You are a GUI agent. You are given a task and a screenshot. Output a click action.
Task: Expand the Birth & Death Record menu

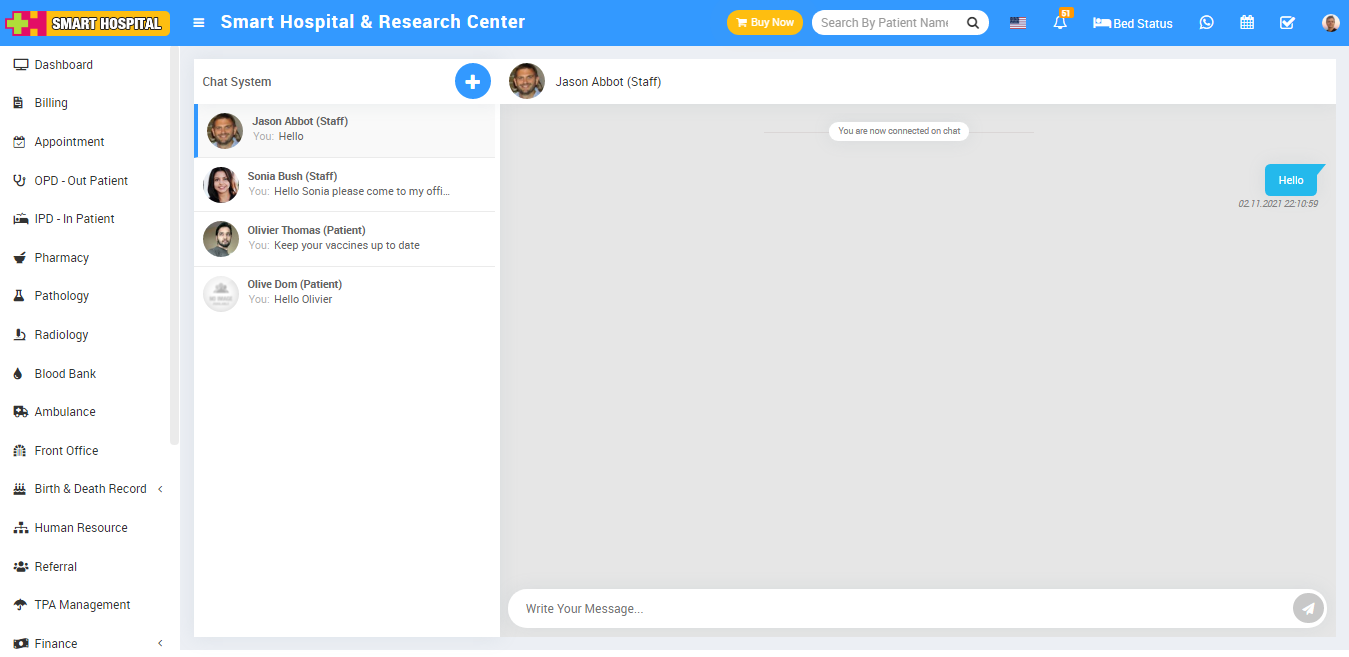(x=90, y=489)
